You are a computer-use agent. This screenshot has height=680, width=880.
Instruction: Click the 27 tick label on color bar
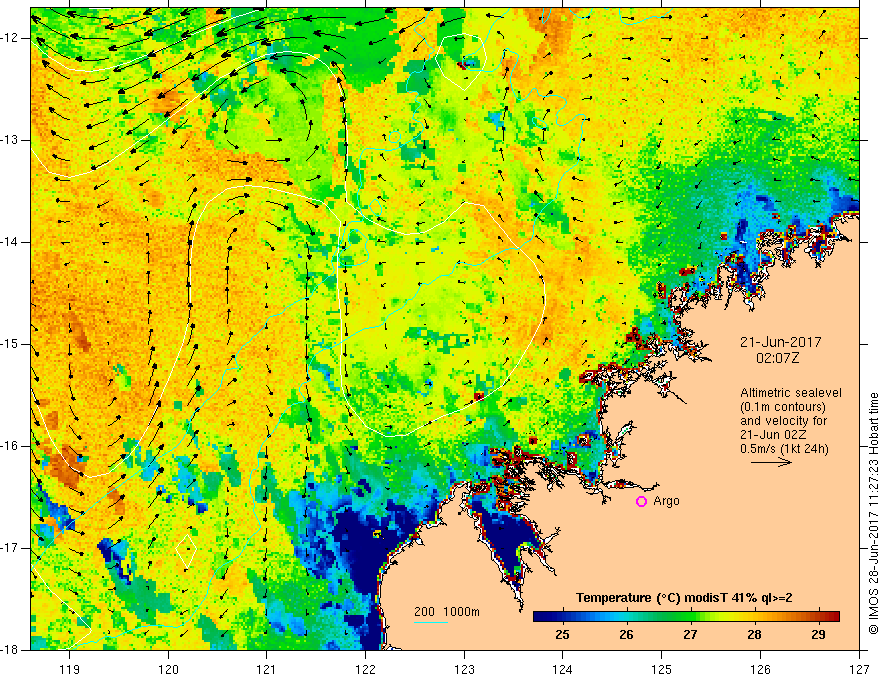click(690, 635)
